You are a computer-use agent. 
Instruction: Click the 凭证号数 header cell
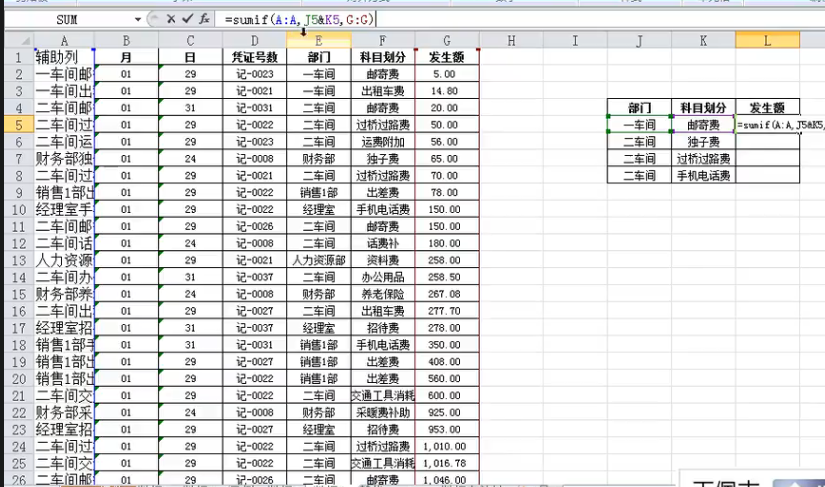(x=254, y=57)
